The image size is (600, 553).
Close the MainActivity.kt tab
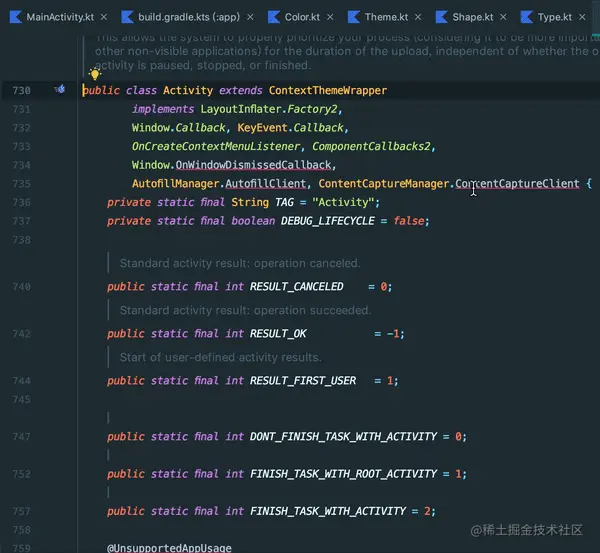click(104, 17)
